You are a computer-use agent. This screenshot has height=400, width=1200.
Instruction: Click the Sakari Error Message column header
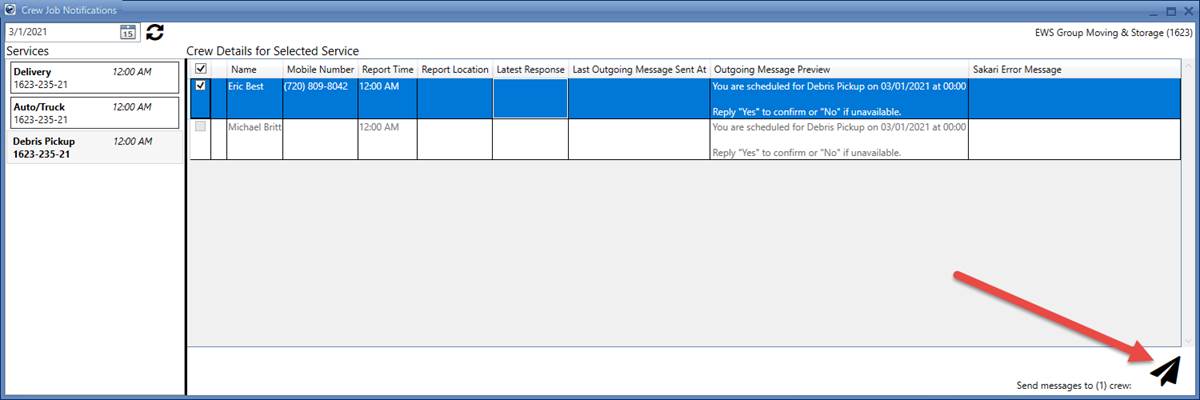point(1017,69)
